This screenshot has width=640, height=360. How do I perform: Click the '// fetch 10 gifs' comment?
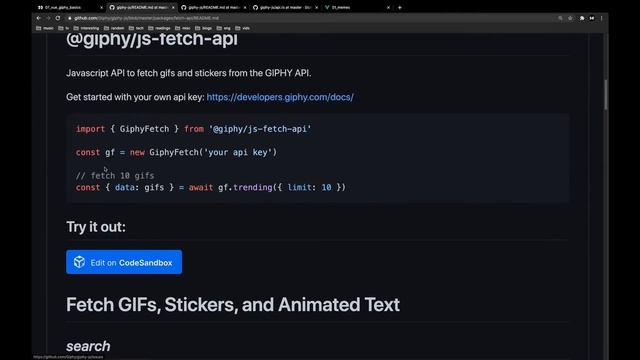point(115,176)
